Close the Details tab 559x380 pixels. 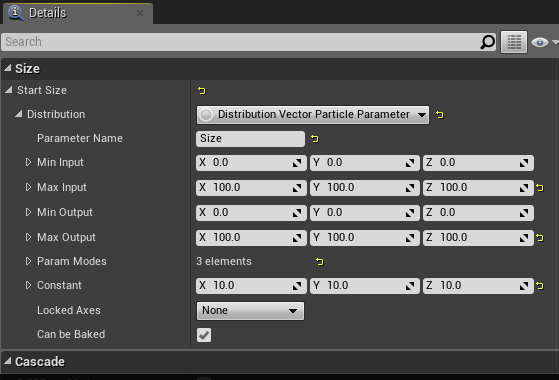tap(140, 13)
